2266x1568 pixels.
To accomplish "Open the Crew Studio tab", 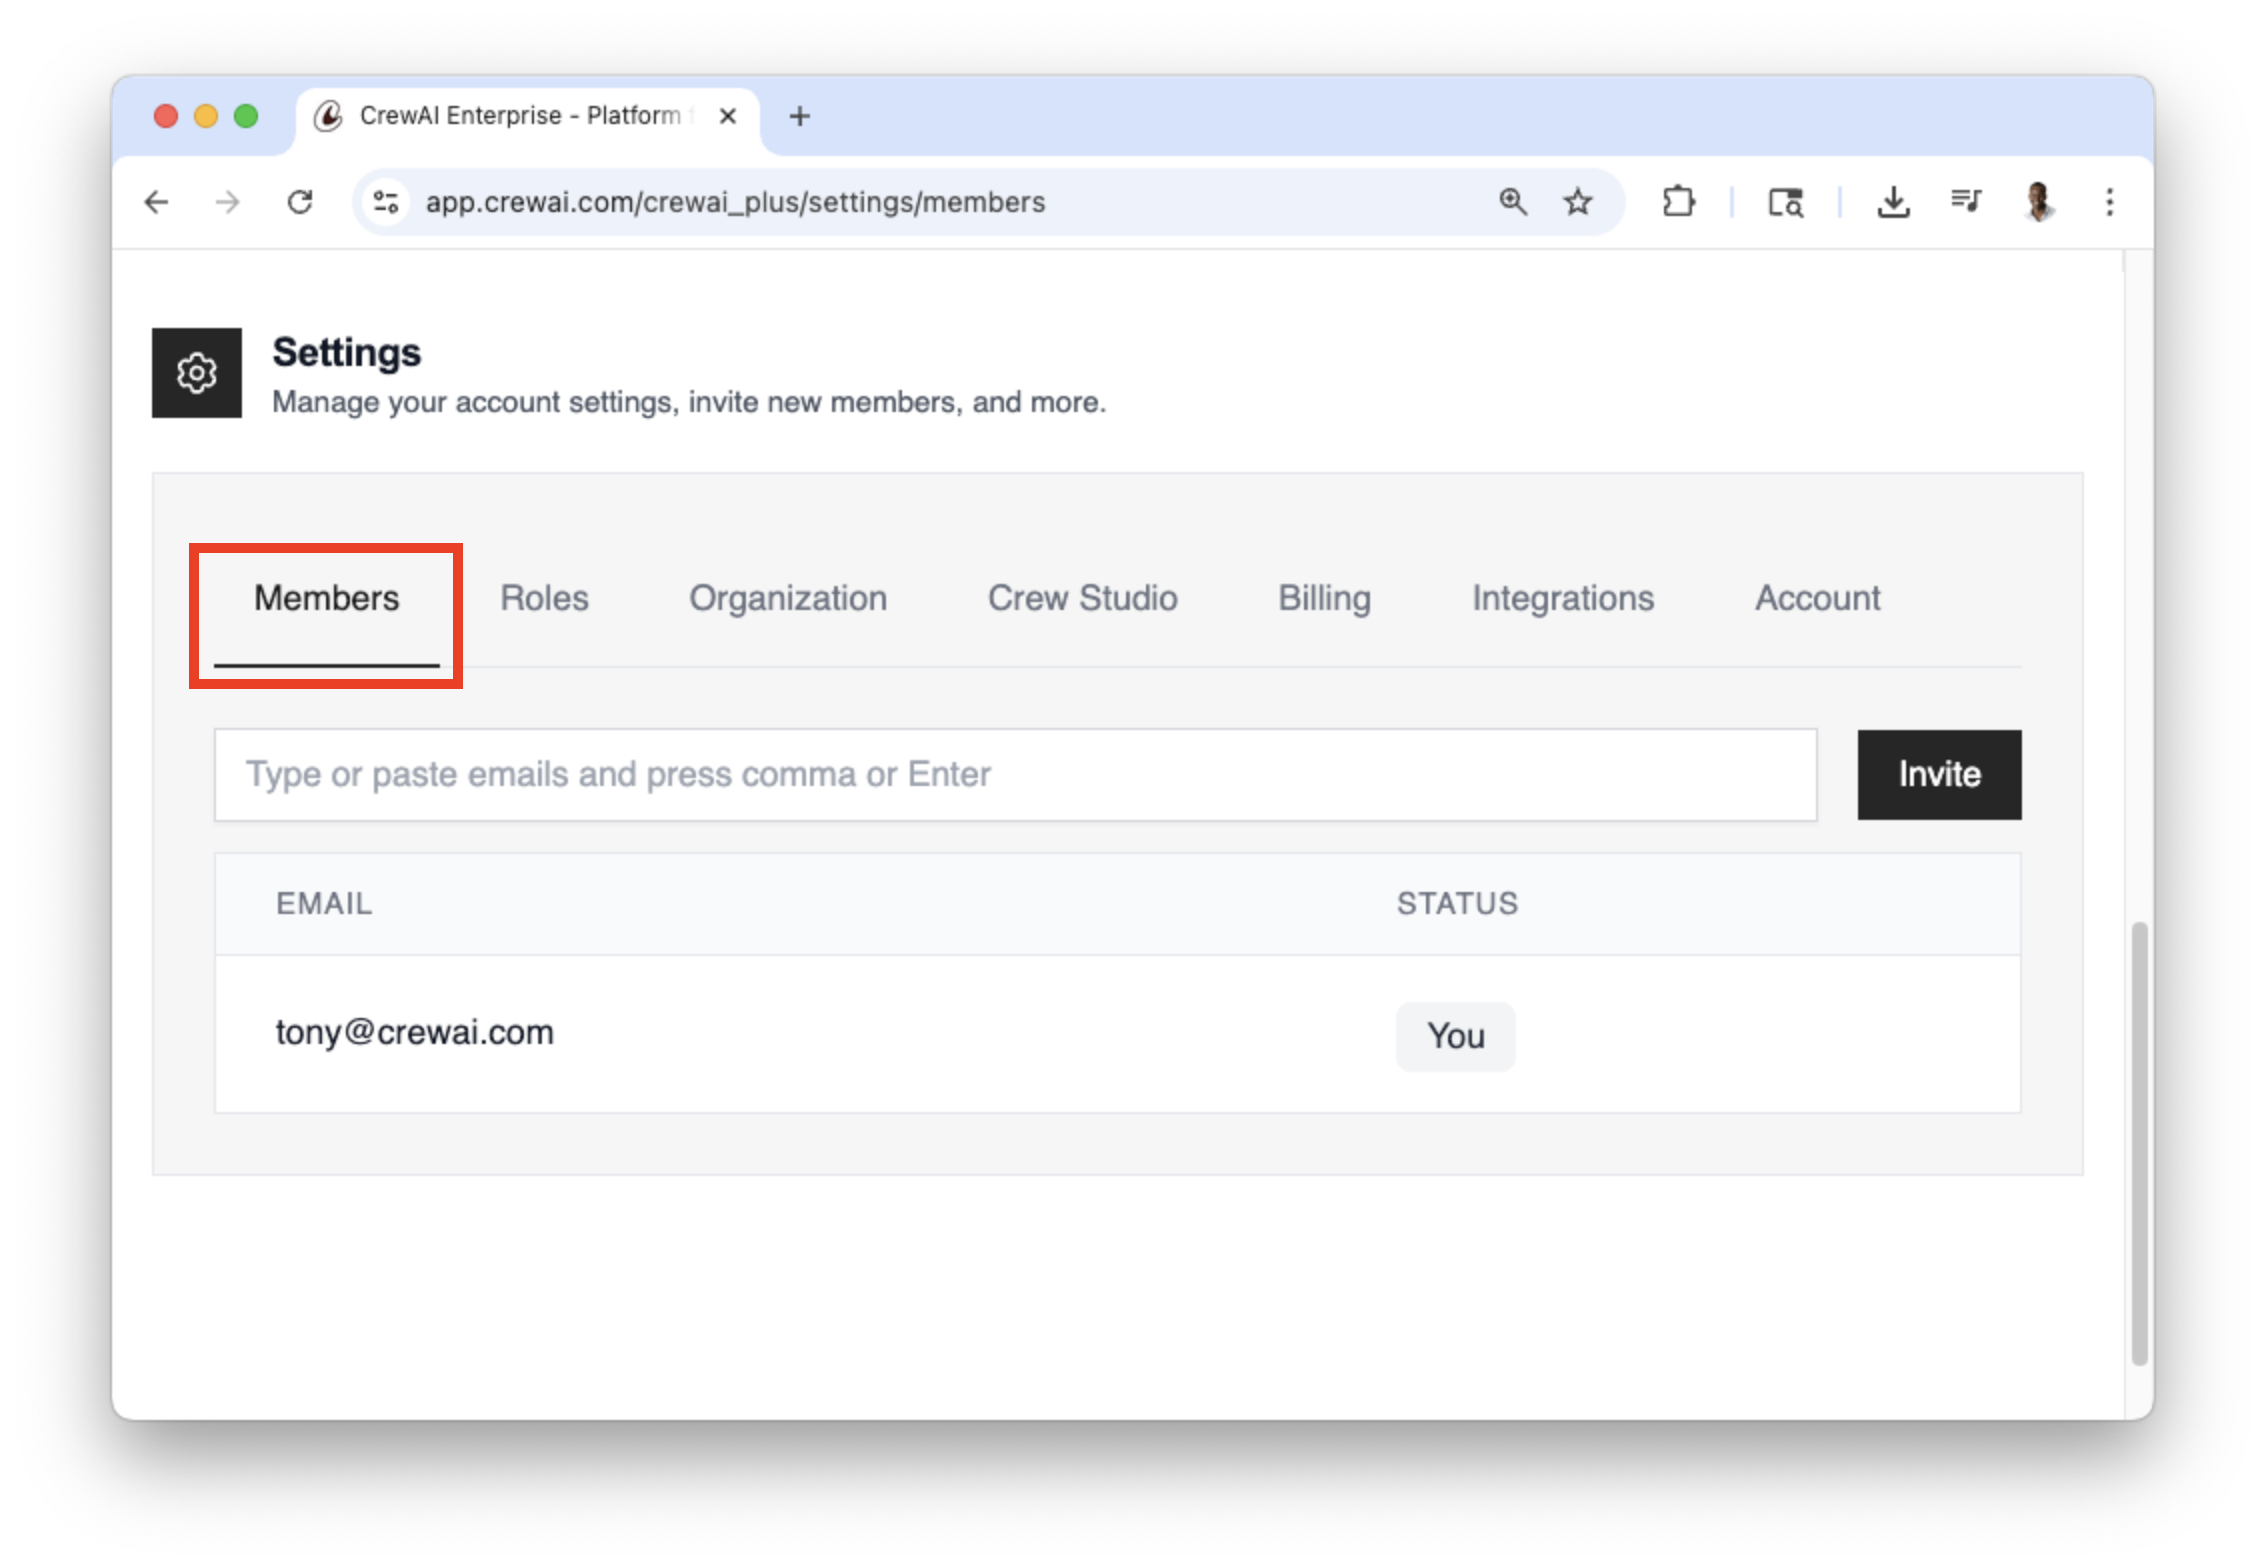I will pos(1082,598).
